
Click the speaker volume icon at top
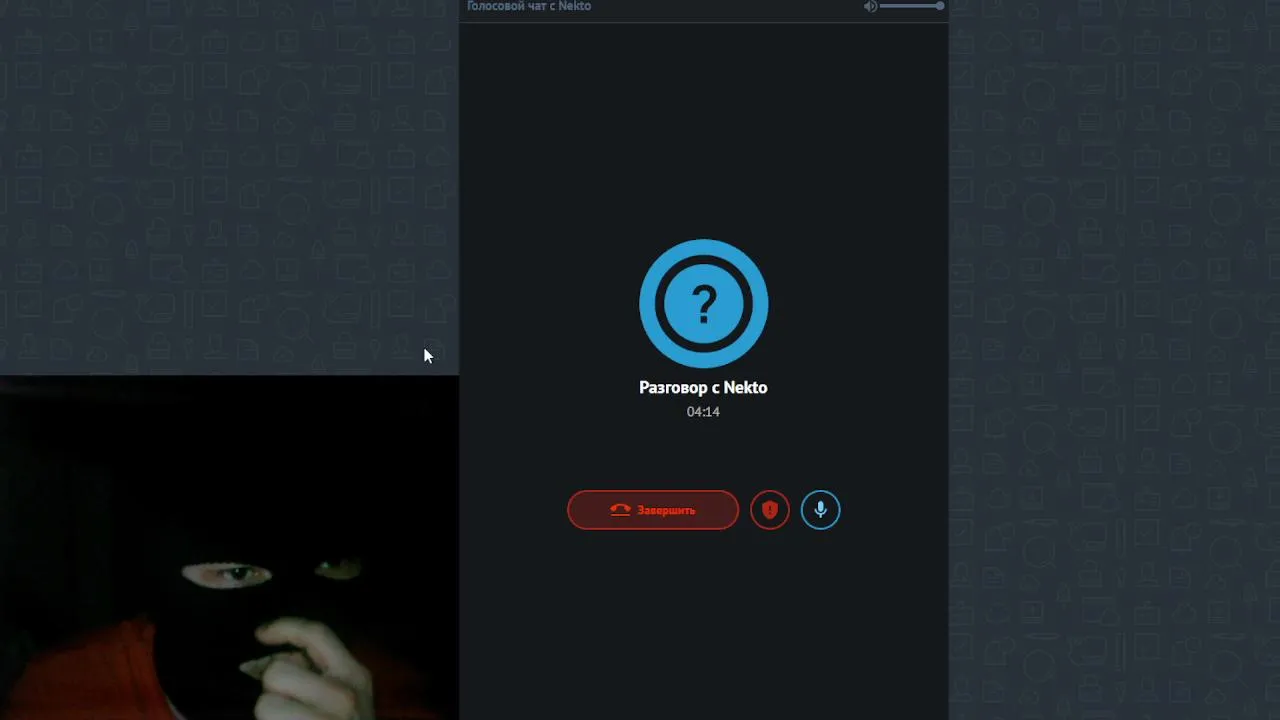[x=870, y=6]
